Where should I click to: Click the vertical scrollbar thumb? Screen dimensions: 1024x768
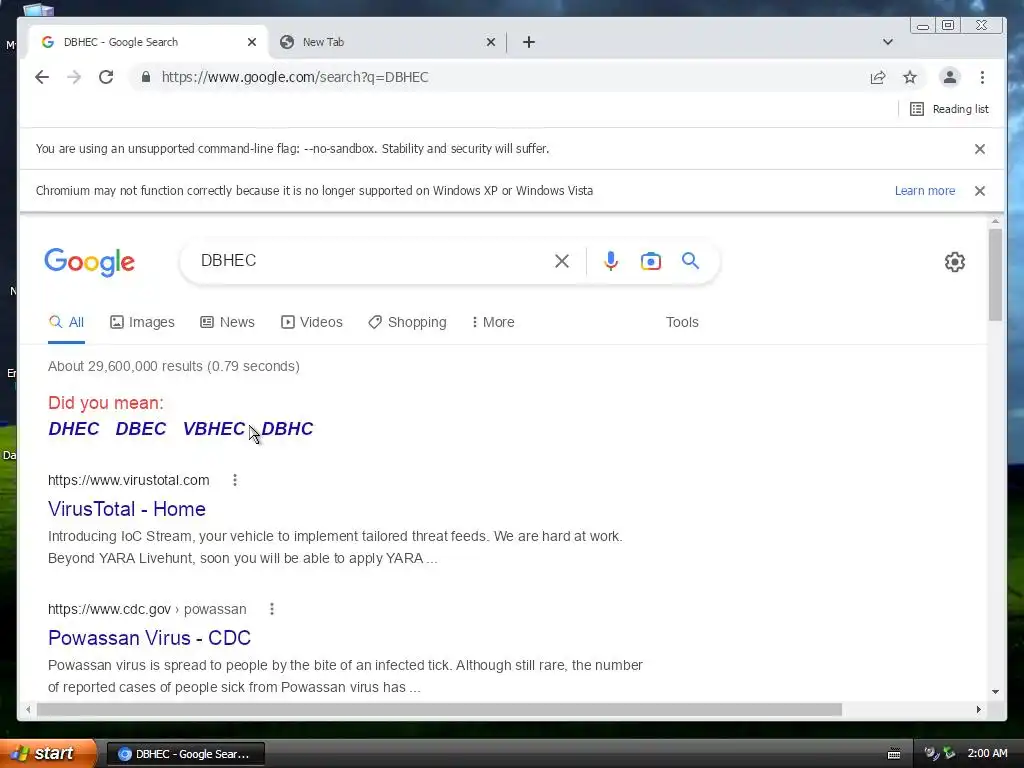[995, 275]
